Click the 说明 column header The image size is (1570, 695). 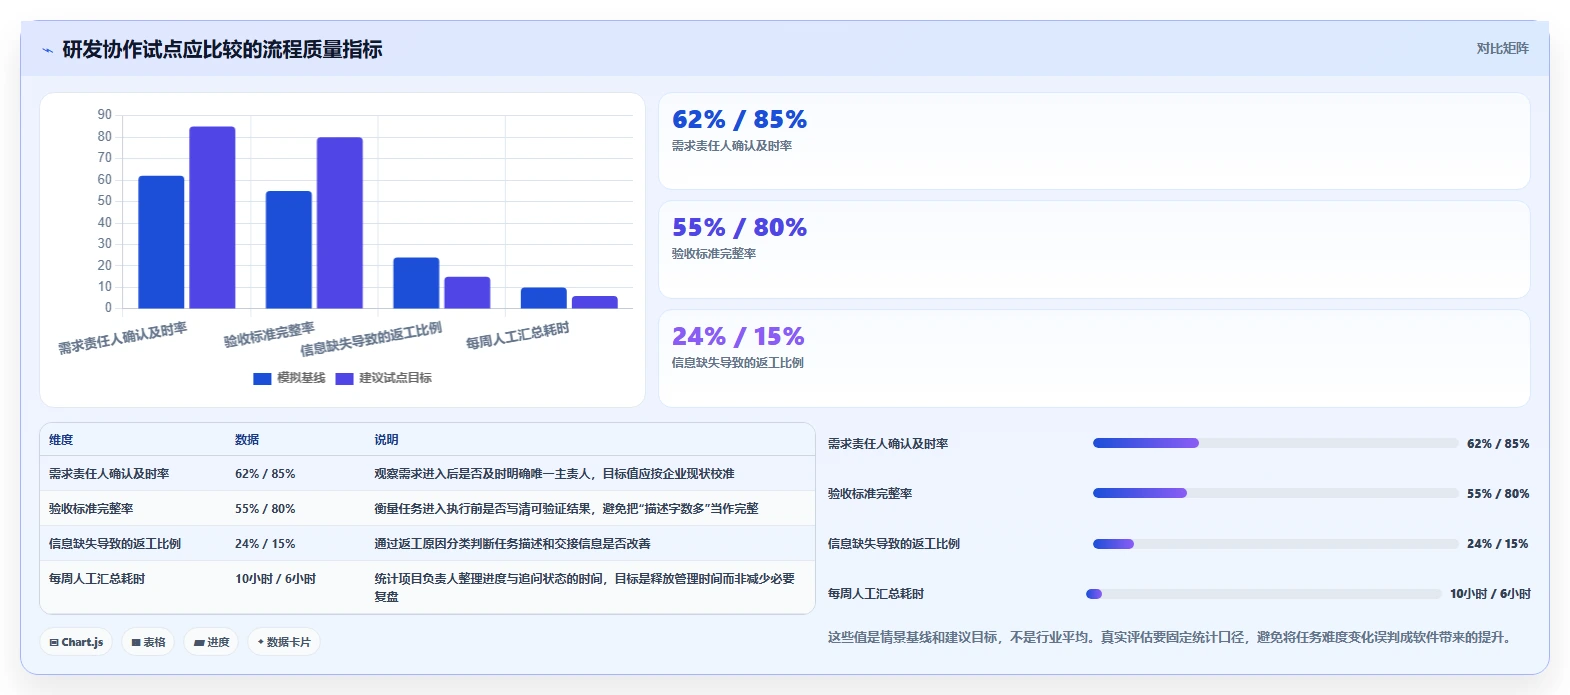386,440
